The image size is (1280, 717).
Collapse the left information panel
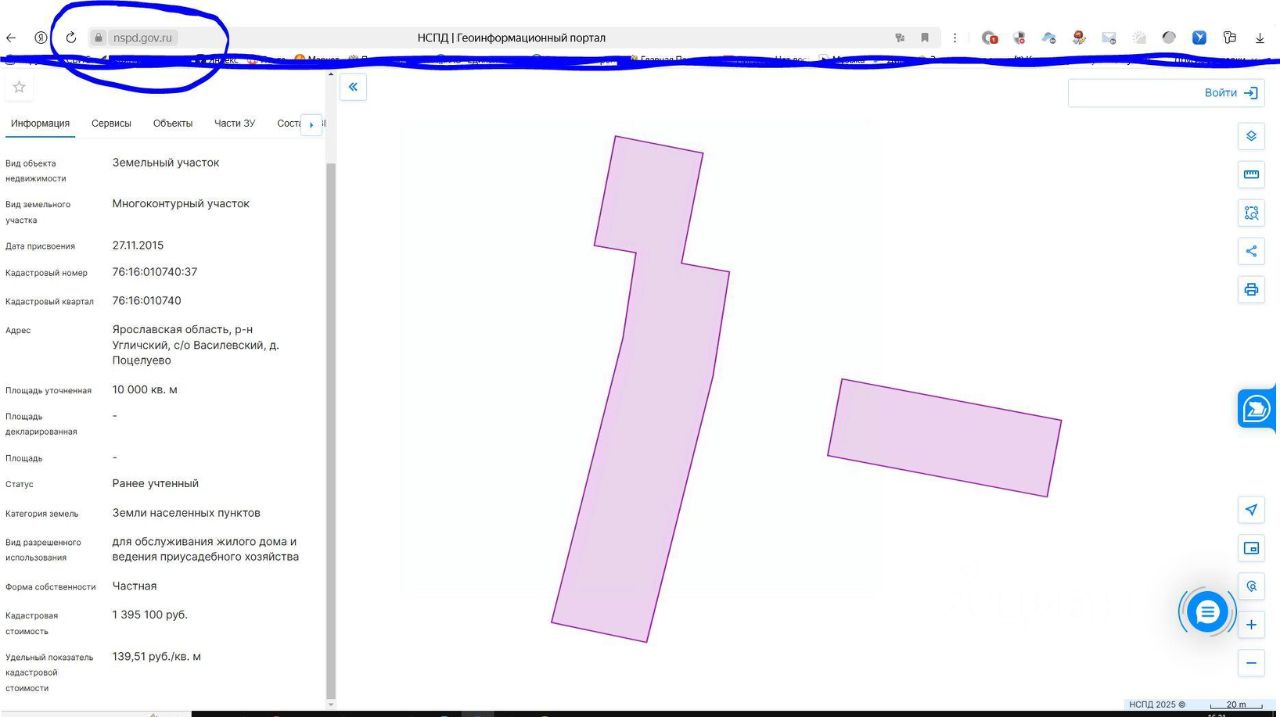point(353,87)
